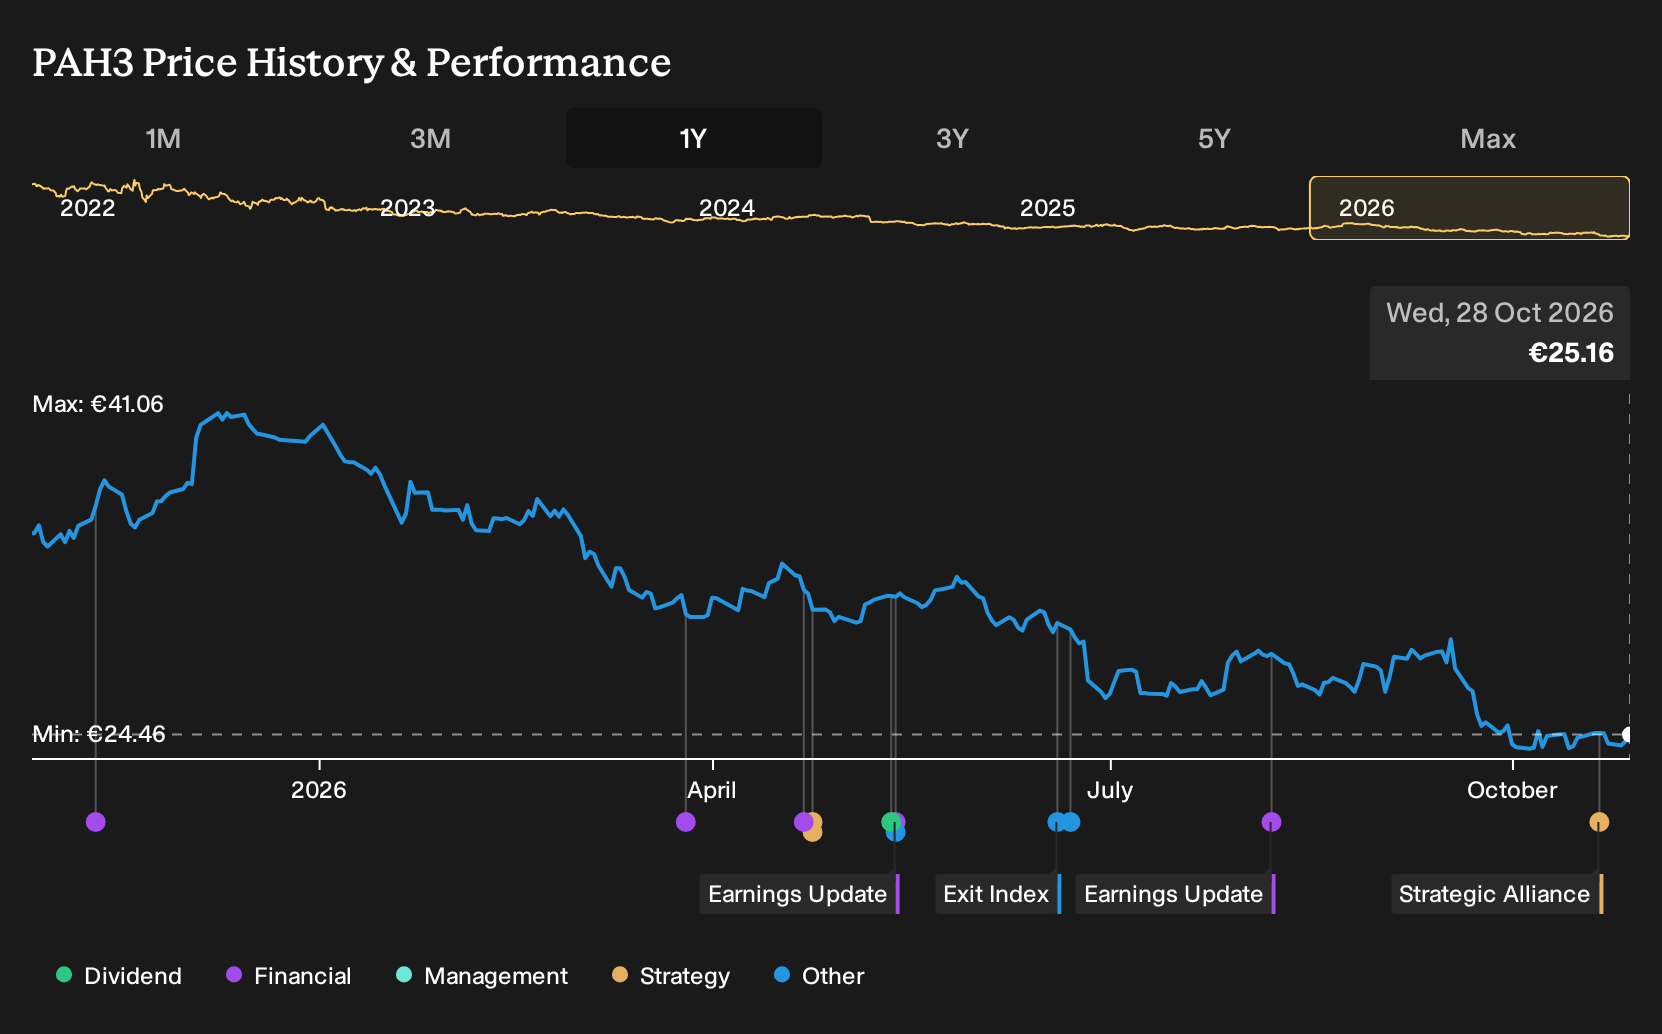The height and width of the screenshot is (1034, 1662).
Task: Switch to the 3M range tab
Action: [430, 138]
